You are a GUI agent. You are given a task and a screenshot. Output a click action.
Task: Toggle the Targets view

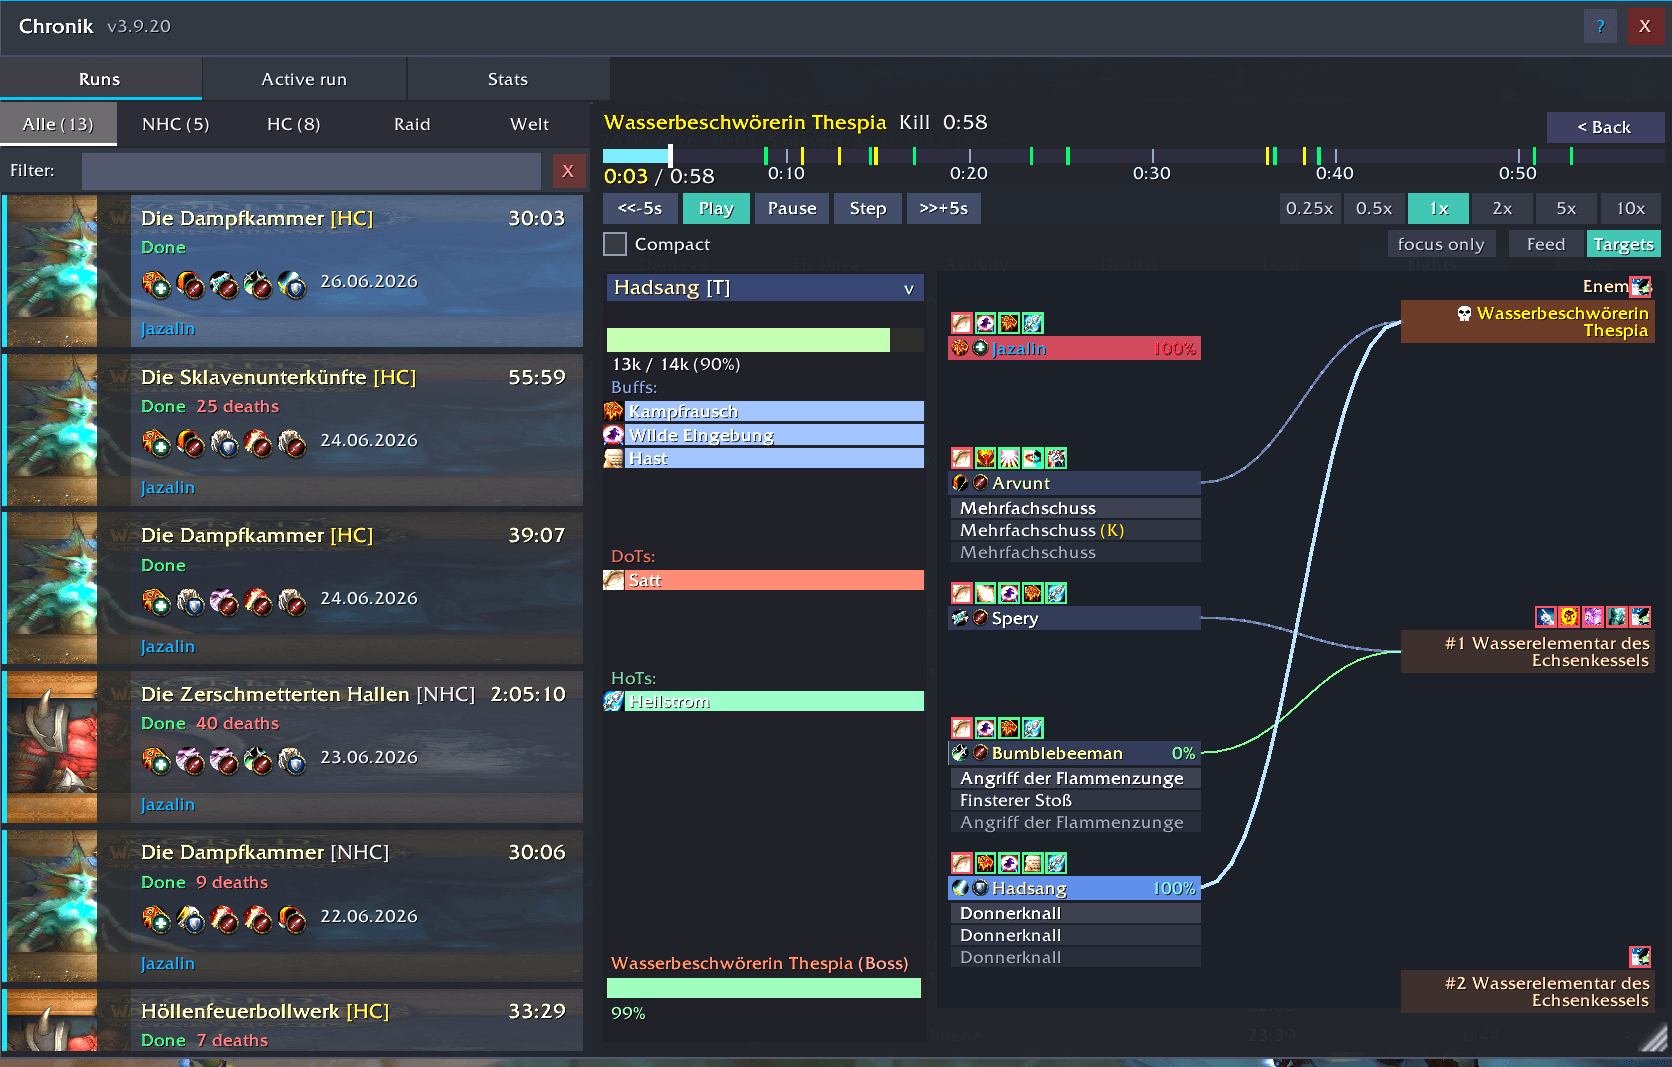[1623, 244]
